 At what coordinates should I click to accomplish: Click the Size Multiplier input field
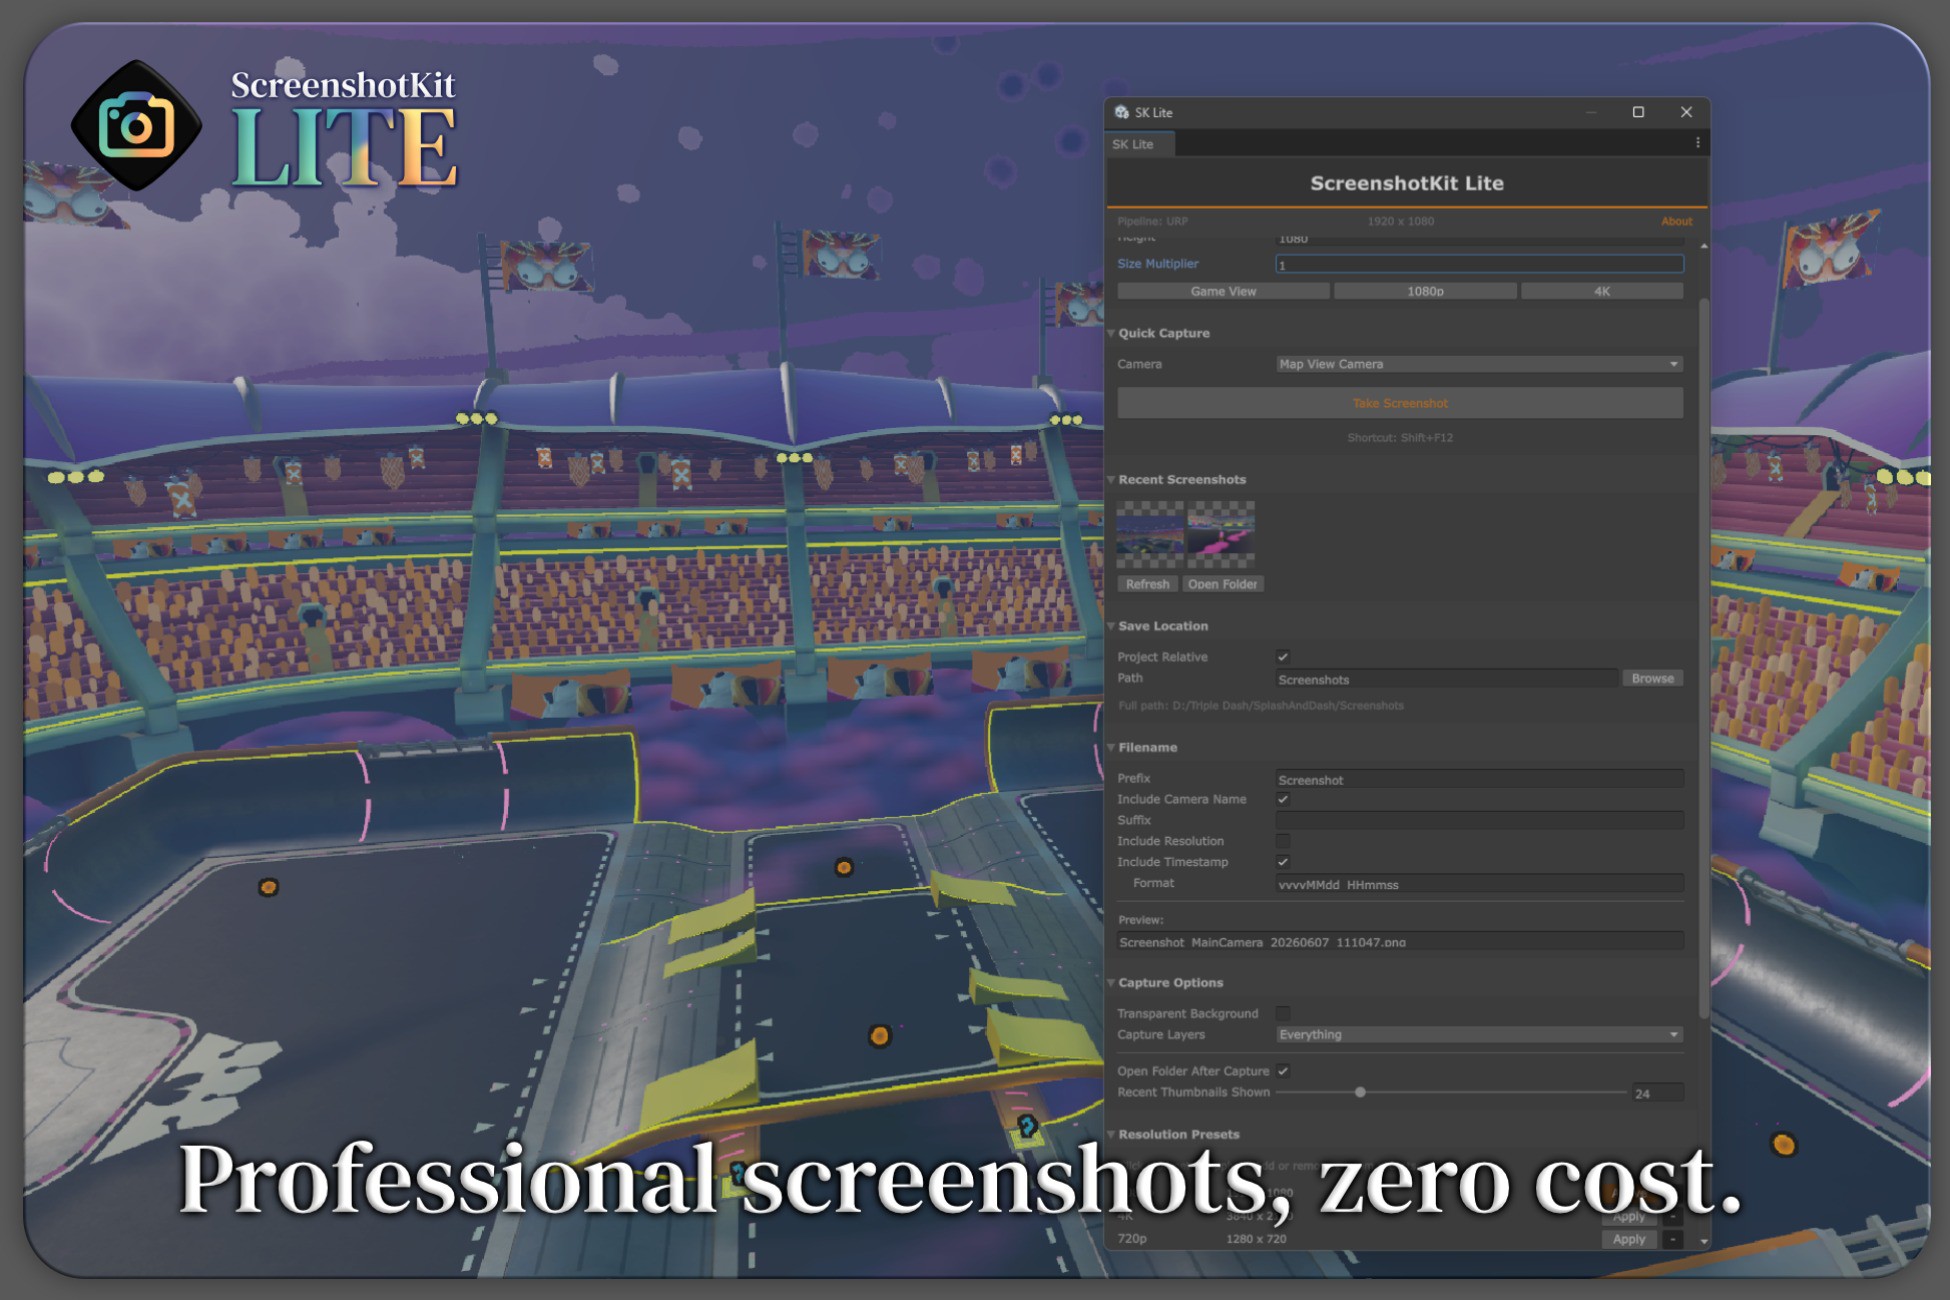[x=1479, y=264]
